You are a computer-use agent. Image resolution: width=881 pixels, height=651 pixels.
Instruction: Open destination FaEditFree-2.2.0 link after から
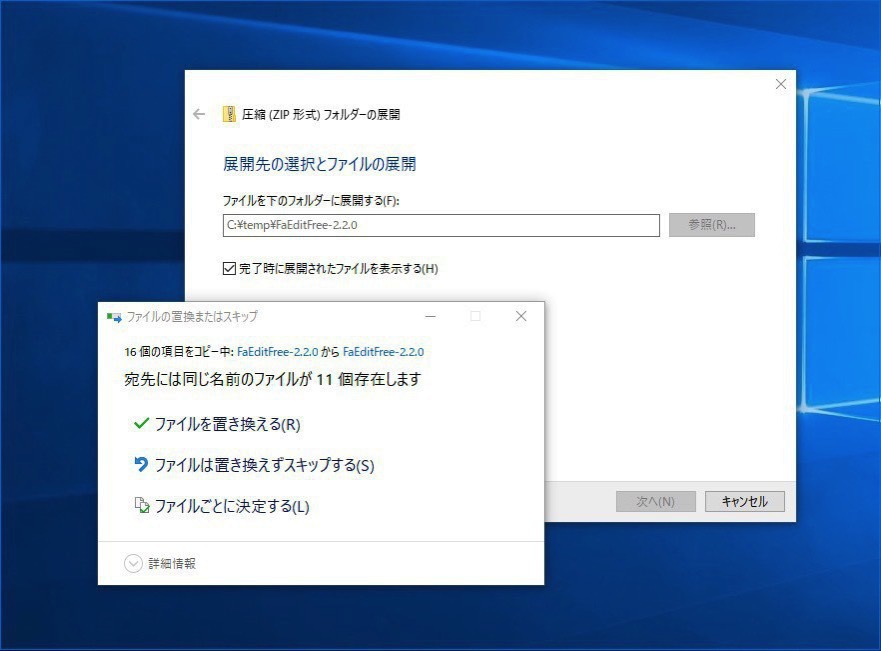383,352
